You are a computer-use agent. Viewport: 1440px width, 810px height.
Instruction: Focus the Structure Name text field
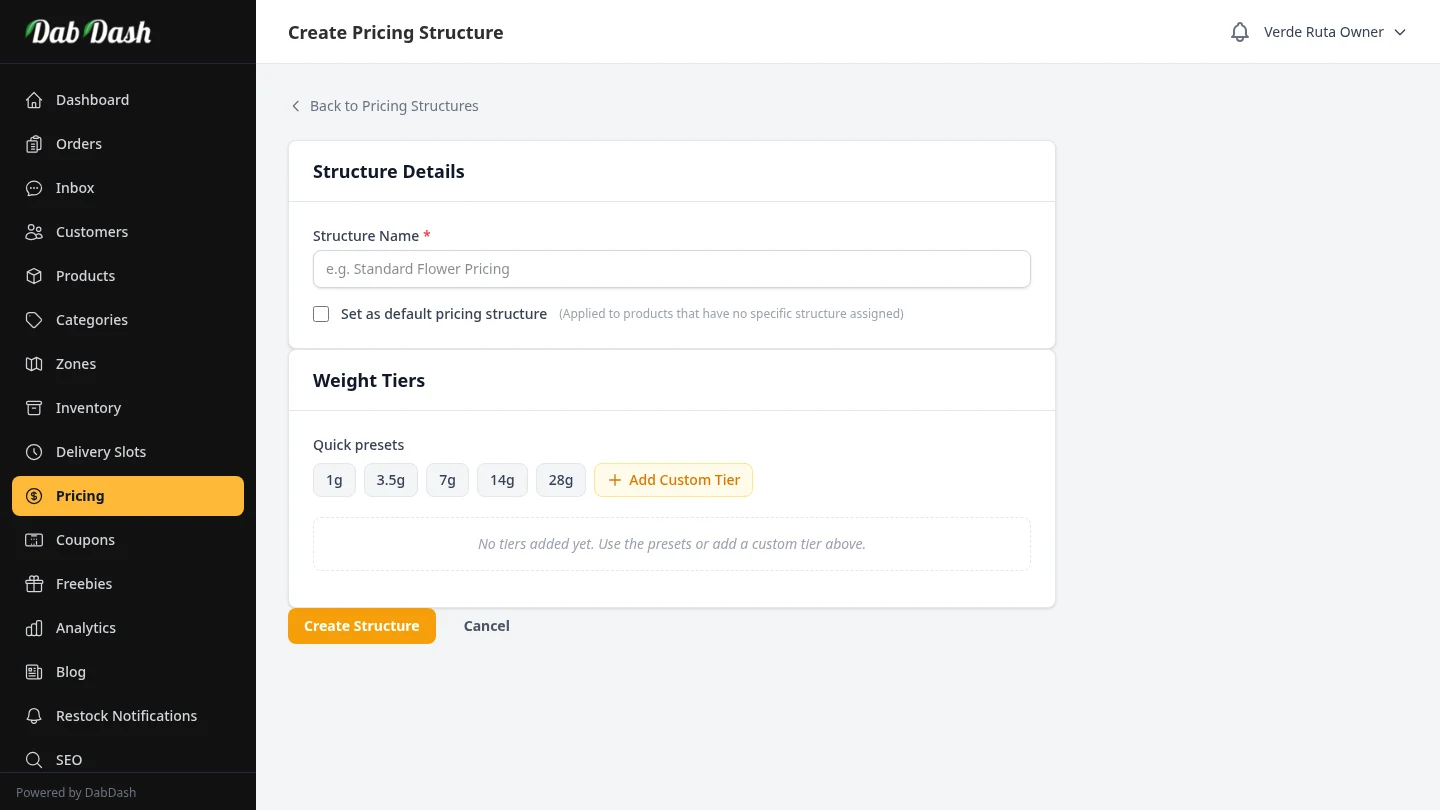coord(671,269)
